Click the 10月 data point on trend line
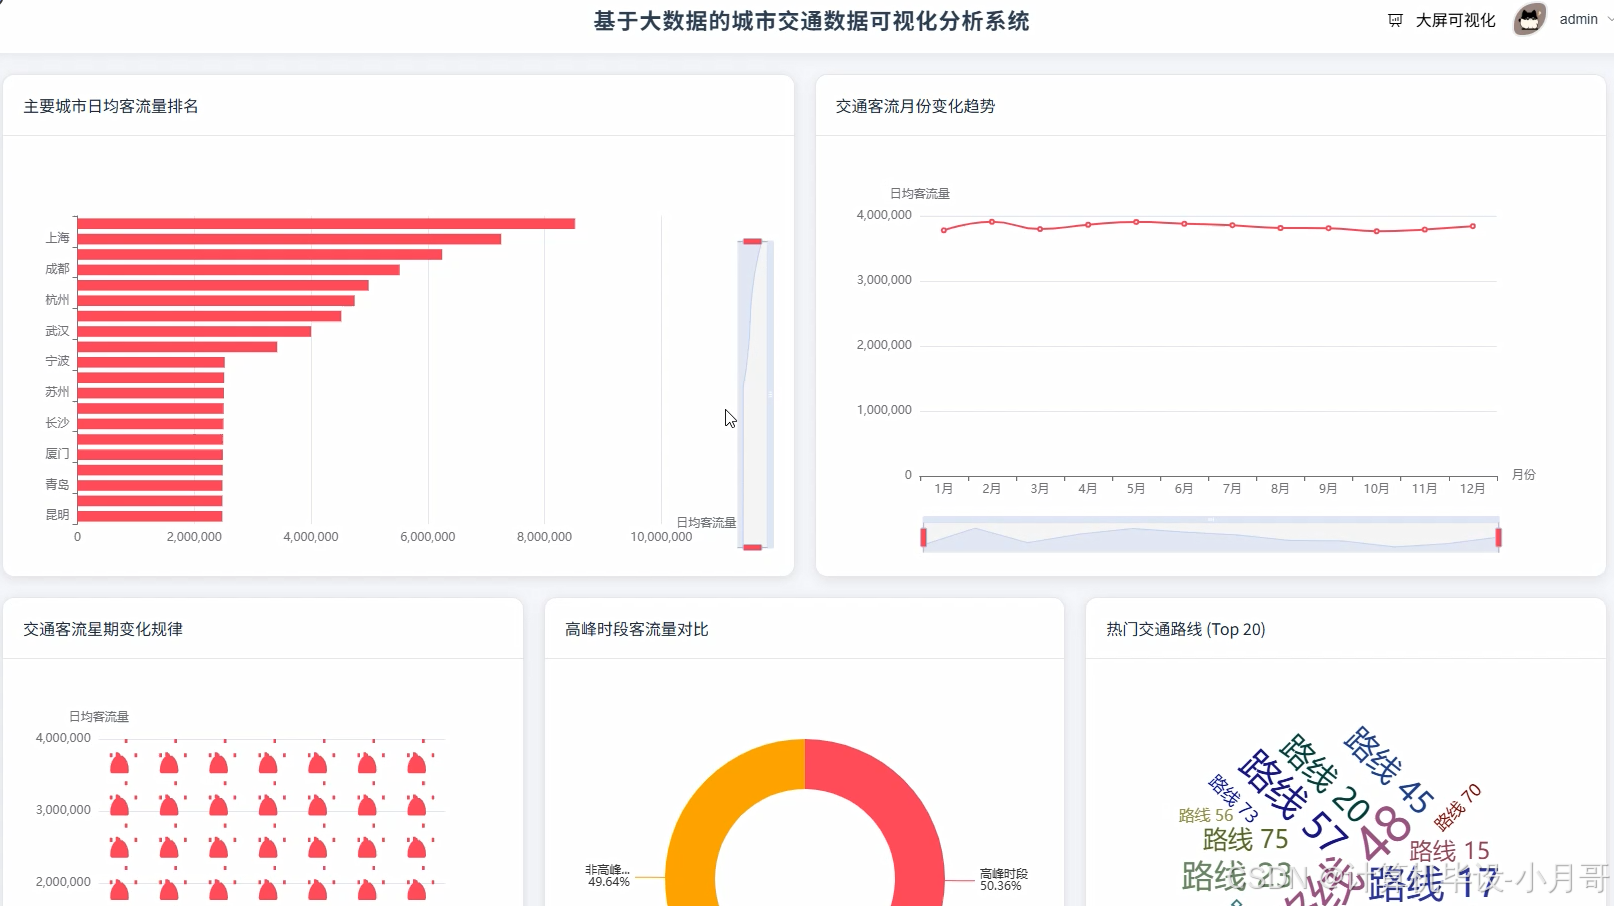1614x906 pixels. (x=1377, y=231)
